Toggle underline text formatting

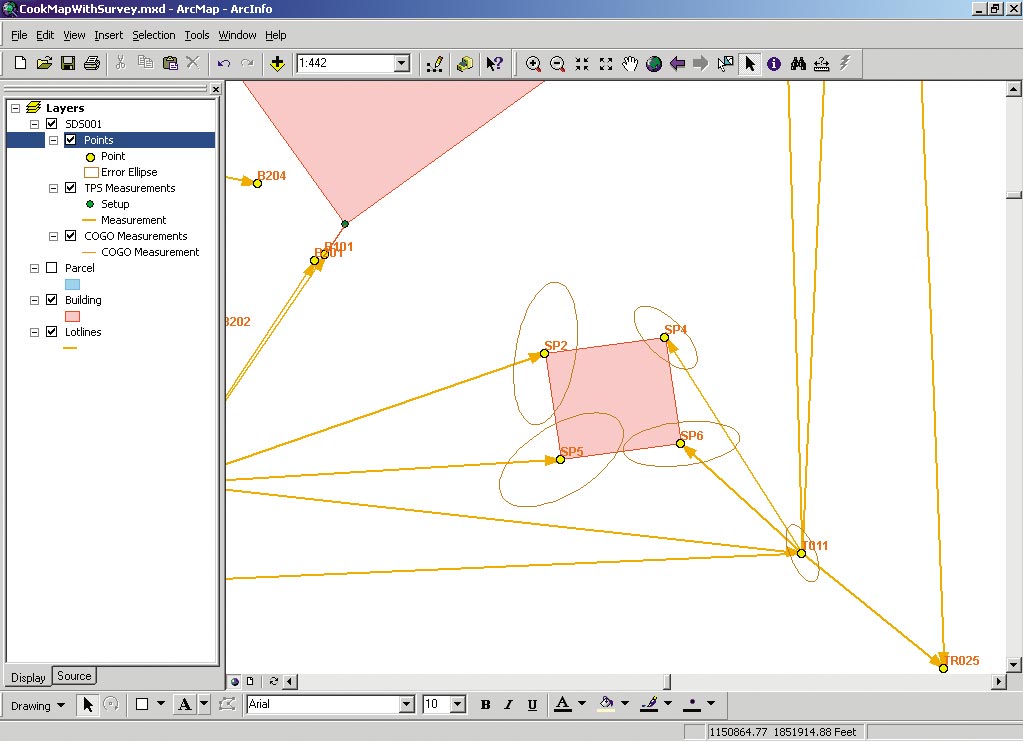(x=532, y=705)
